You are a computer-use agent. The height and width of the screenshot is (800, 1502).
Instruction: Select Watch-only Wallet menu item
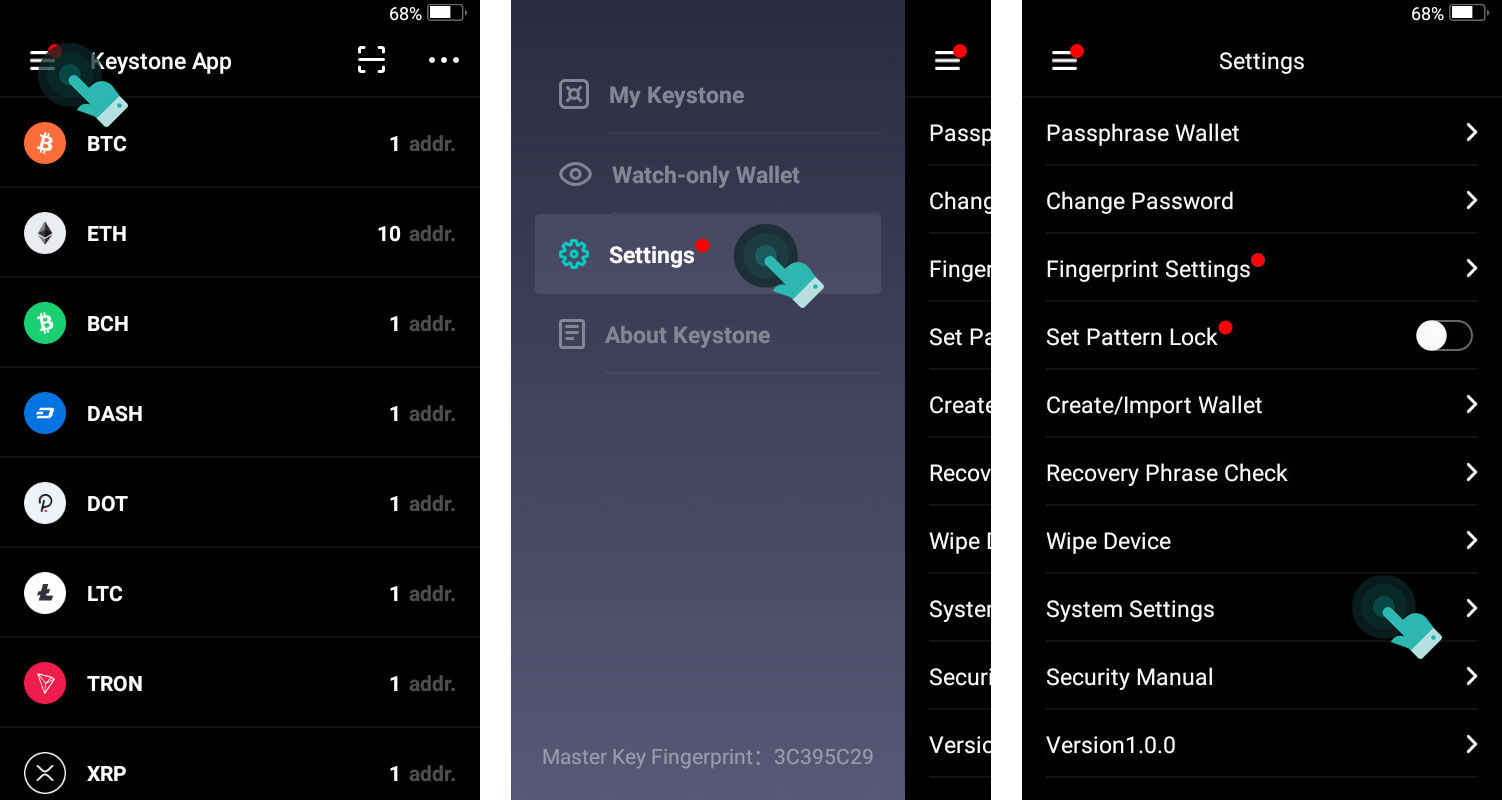coord(708,175)
